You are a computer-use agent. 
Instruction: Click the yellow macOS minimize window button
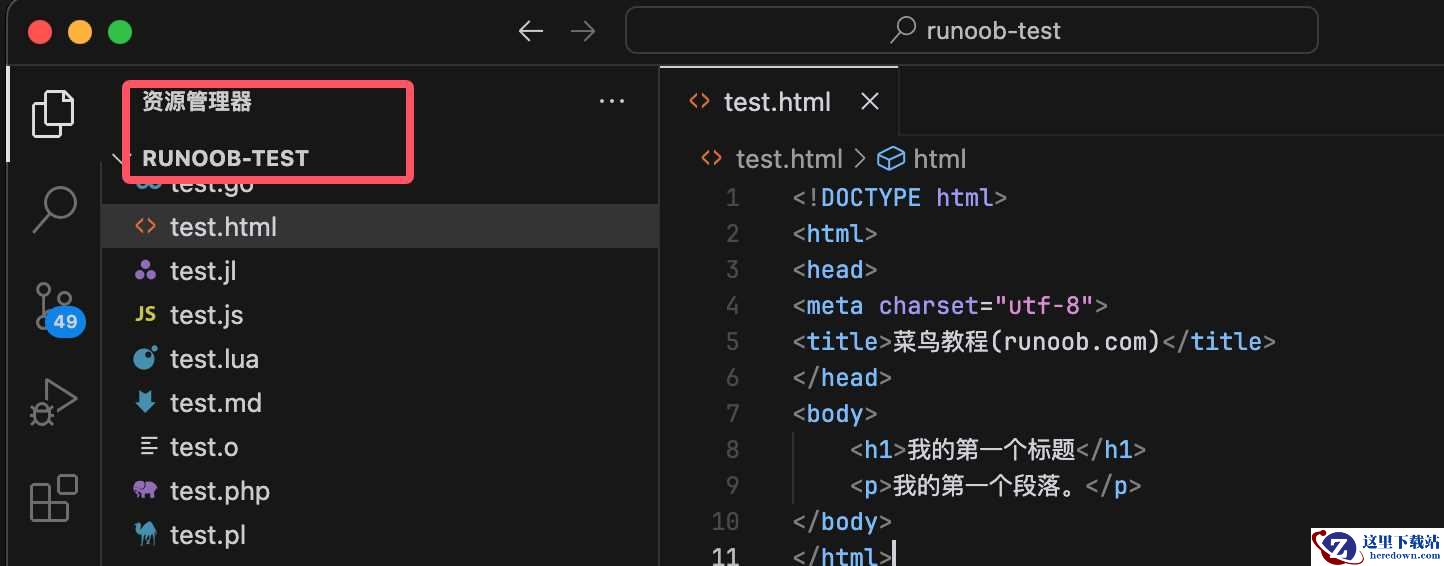80,32
